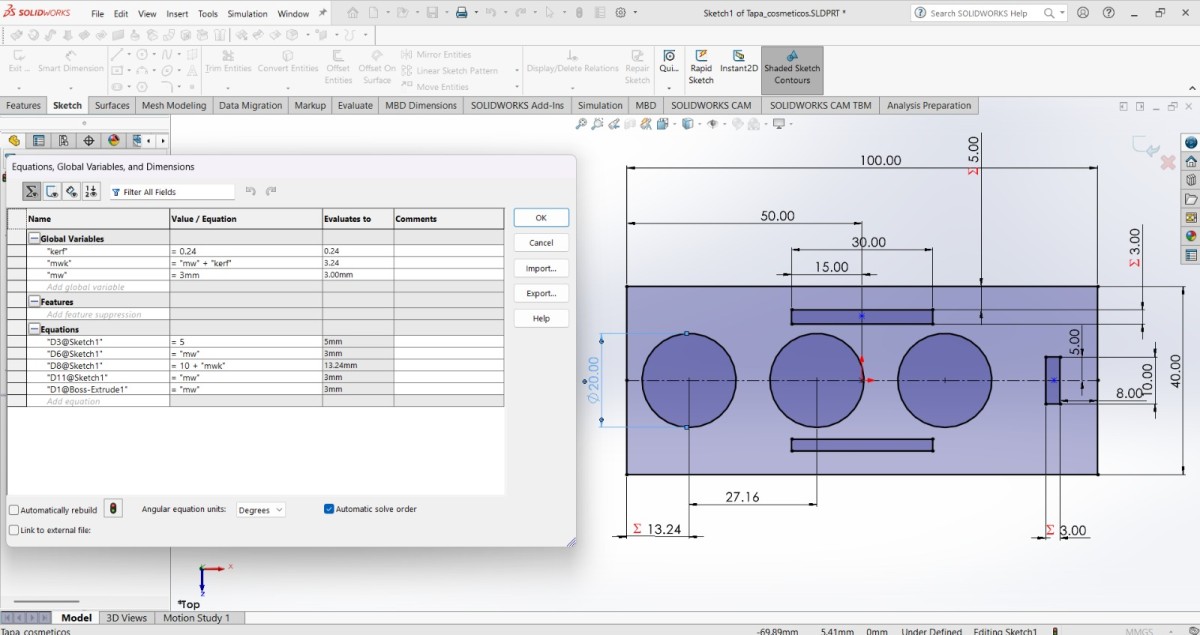Collapse the Global Variables section
This screenshot has height=635, width=1200.
point(34,239)
